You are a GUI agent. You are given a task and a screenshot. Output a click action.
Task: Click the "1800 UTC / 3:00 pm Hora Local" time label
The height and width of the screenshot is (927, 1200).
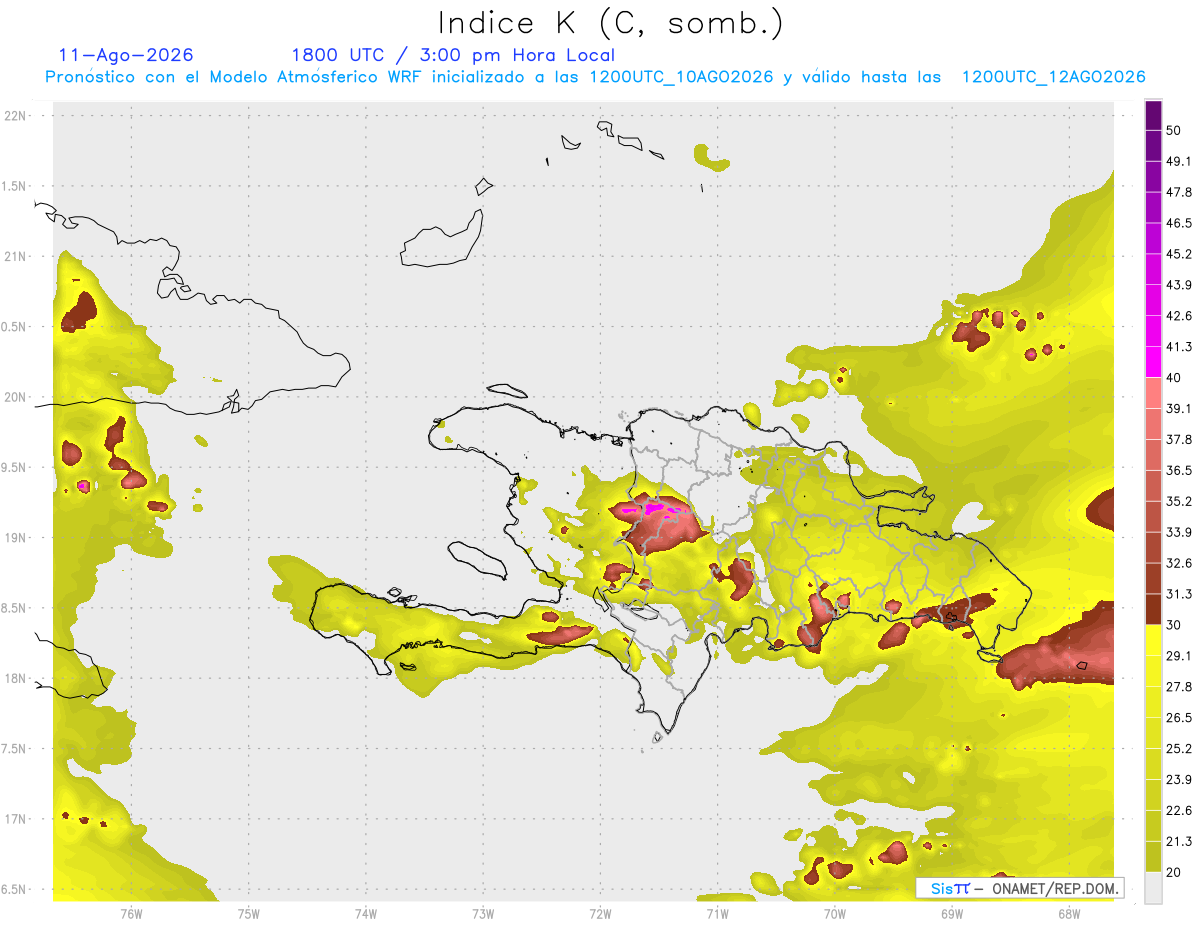(453, 55)
